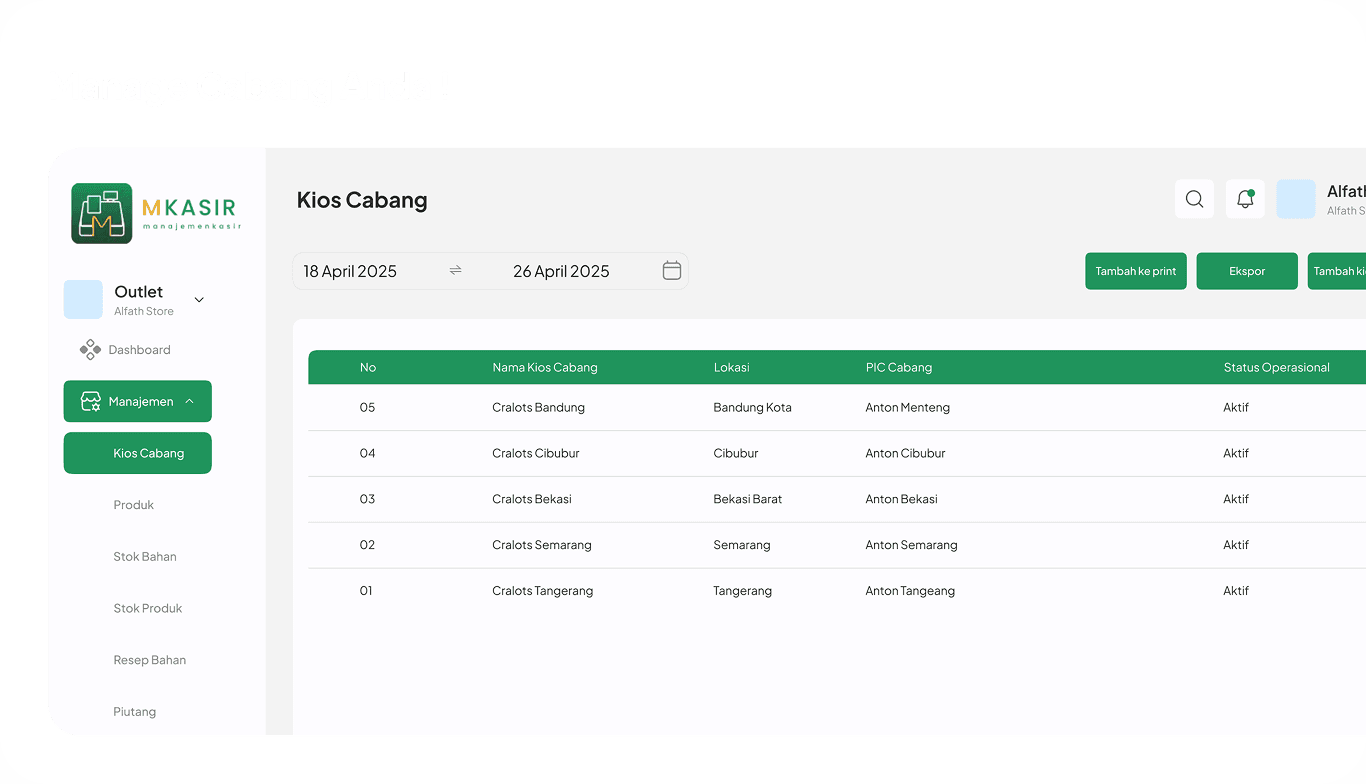
Task: Open the calendar date picker icon
Action: click(672, 271)
